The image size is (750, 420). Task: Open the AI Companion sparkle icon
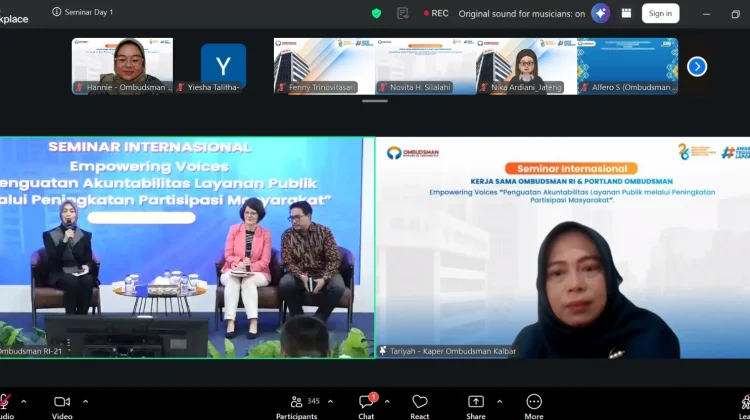(600, 13)
